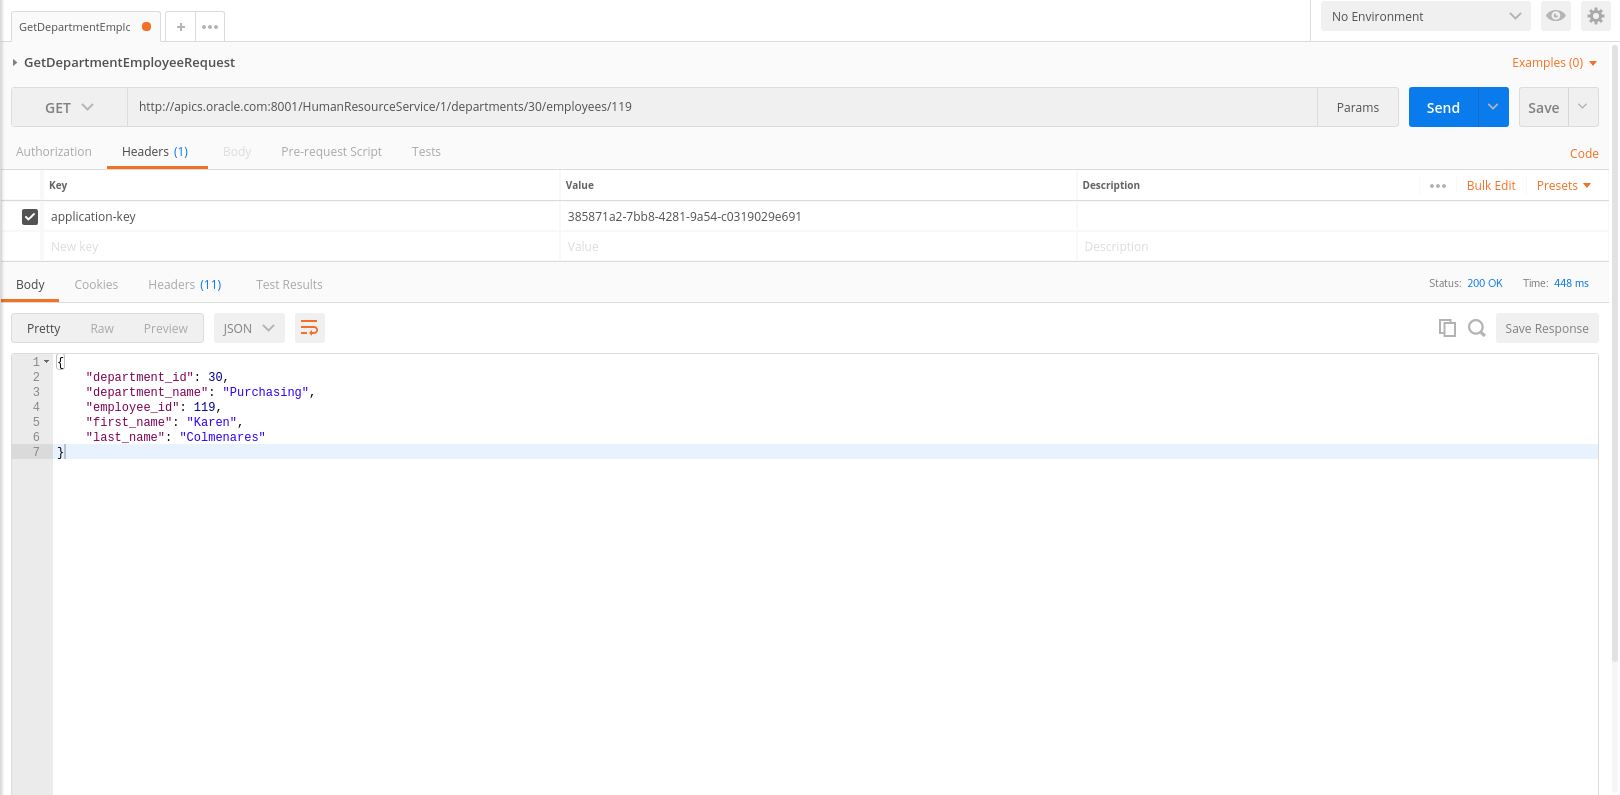Switch response view to Raw
Screen dimensions: 1620x795
point(102,328)
